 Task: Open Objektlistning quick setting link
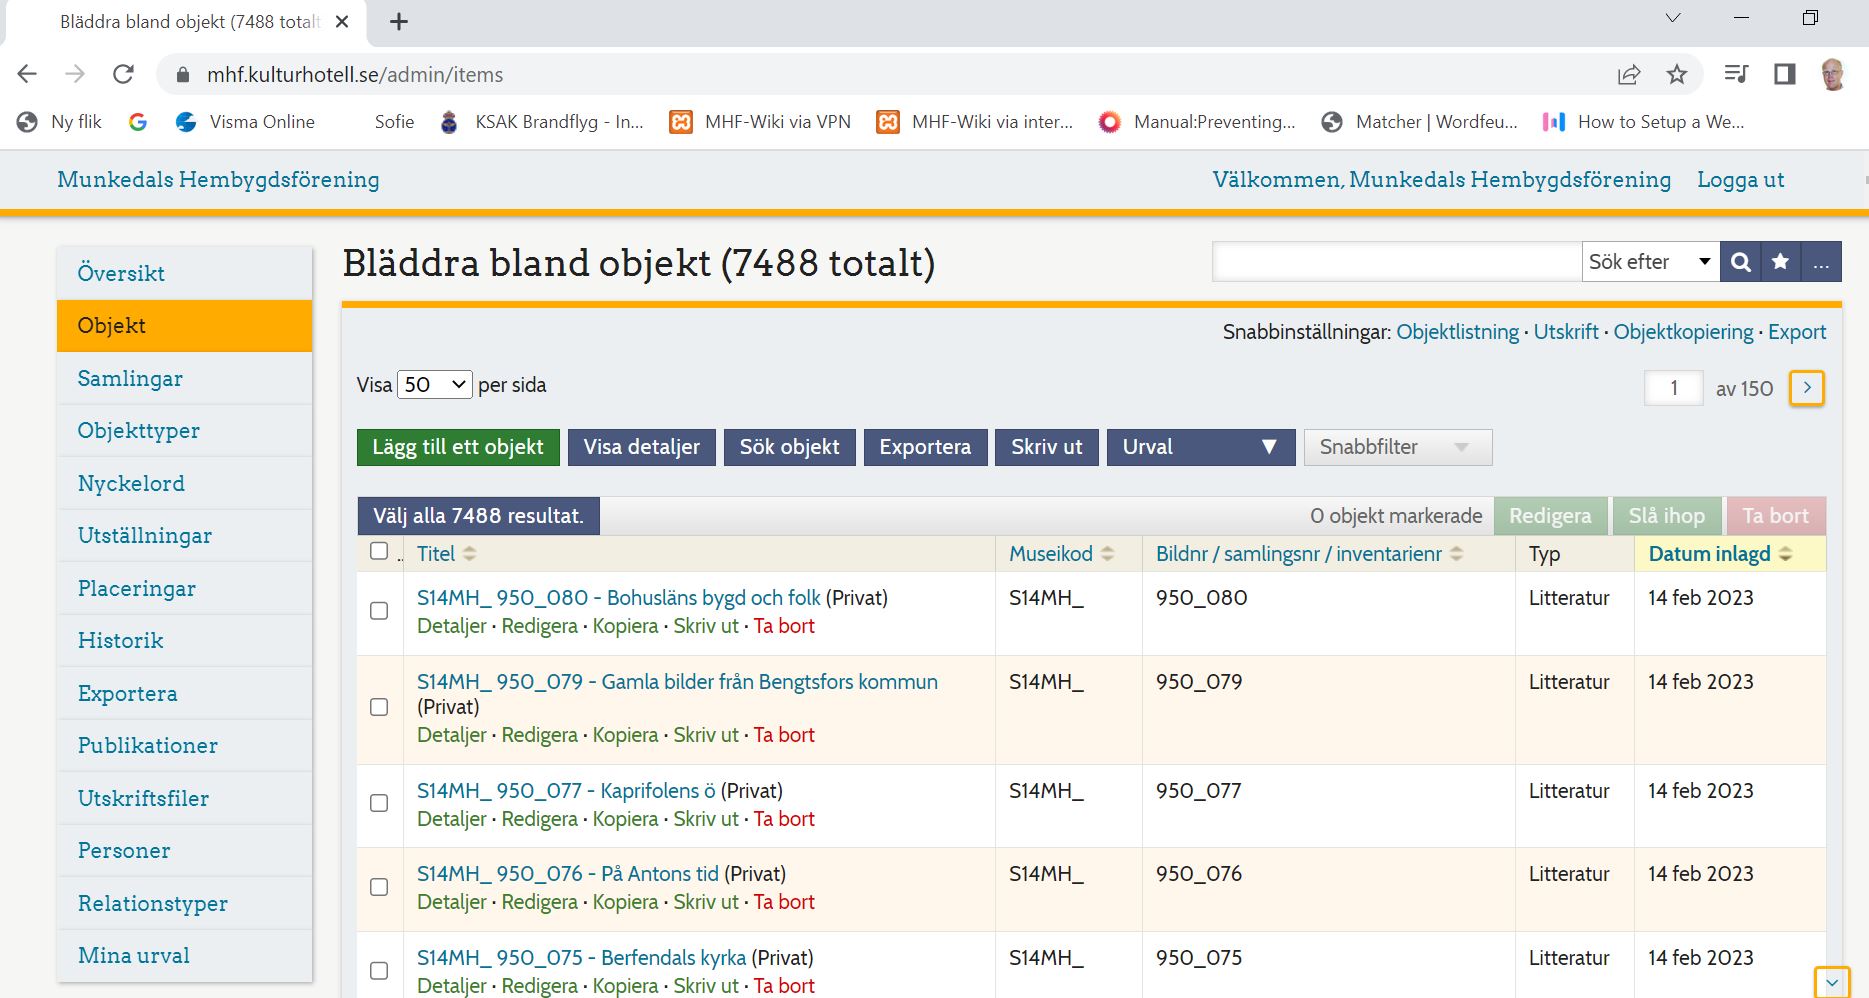point(1457,332)
